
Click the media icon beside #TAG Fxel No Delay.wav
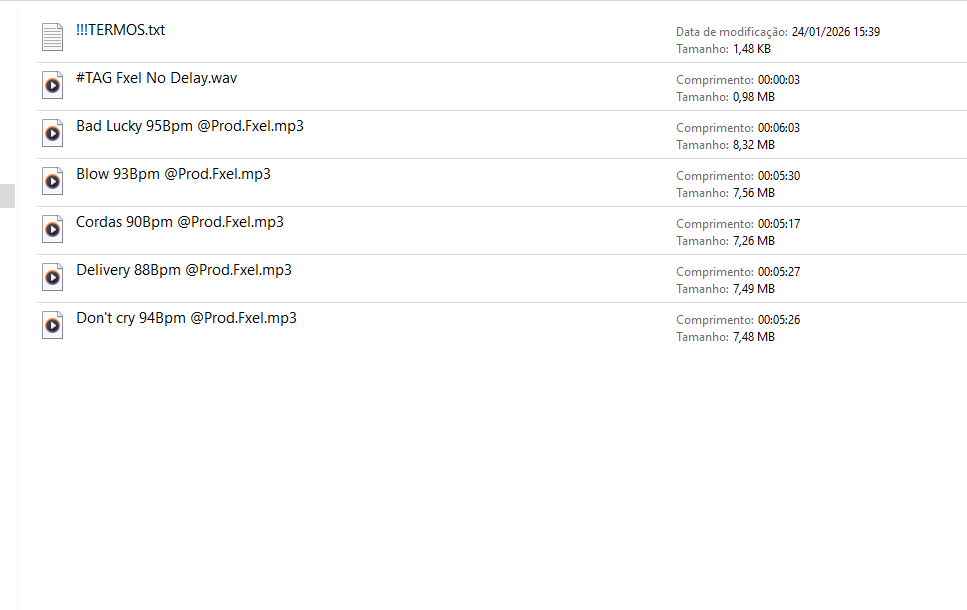point(52,85)
